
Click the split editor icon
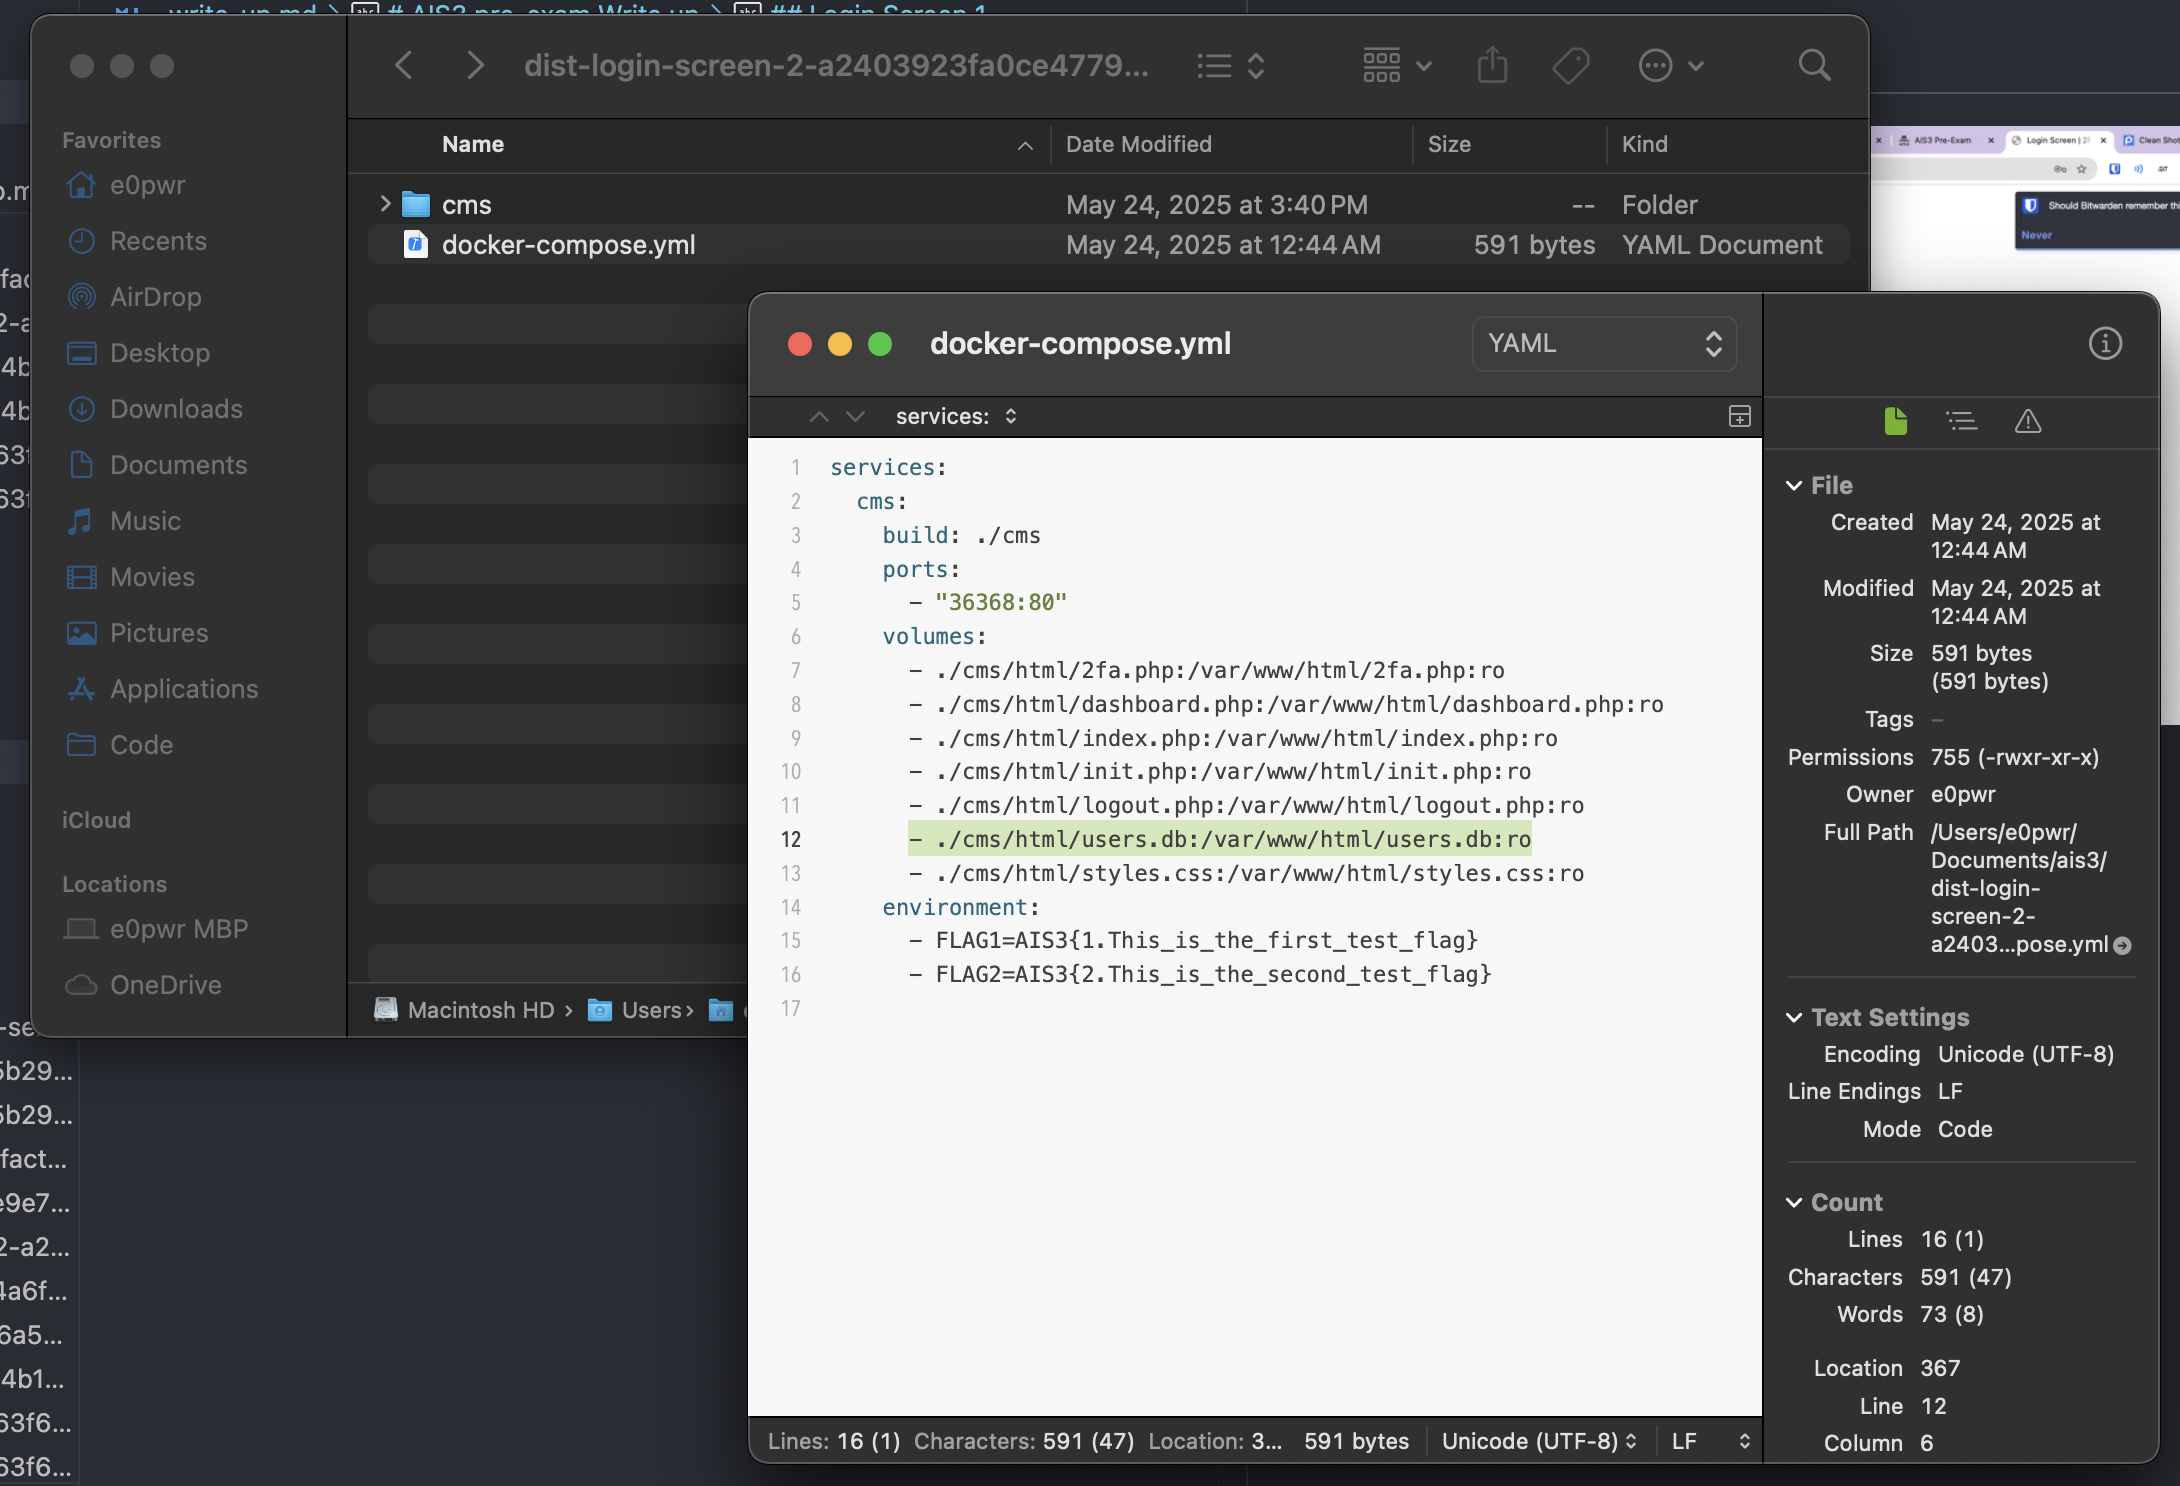(x=1739, y=416)
